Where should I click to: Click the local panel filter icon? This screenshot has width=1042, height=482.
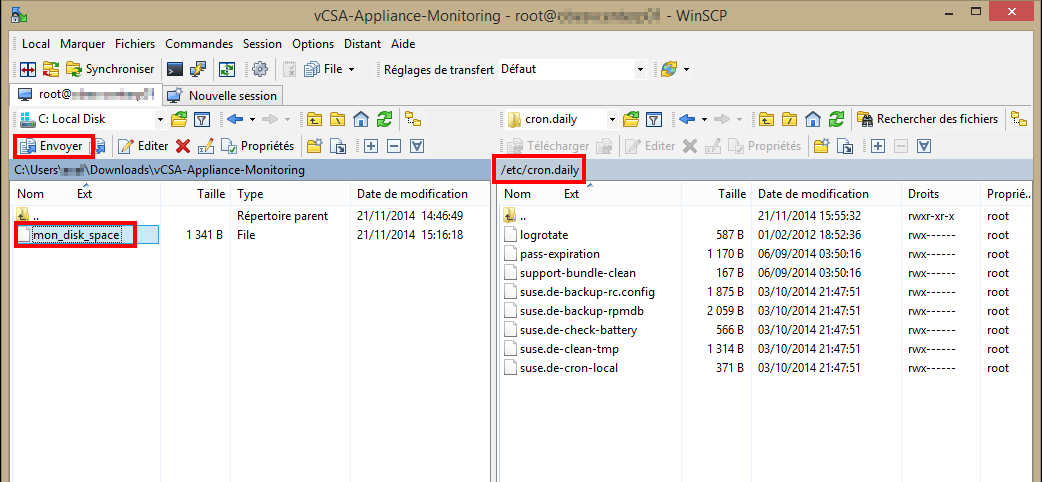click(x=201, y=119)
